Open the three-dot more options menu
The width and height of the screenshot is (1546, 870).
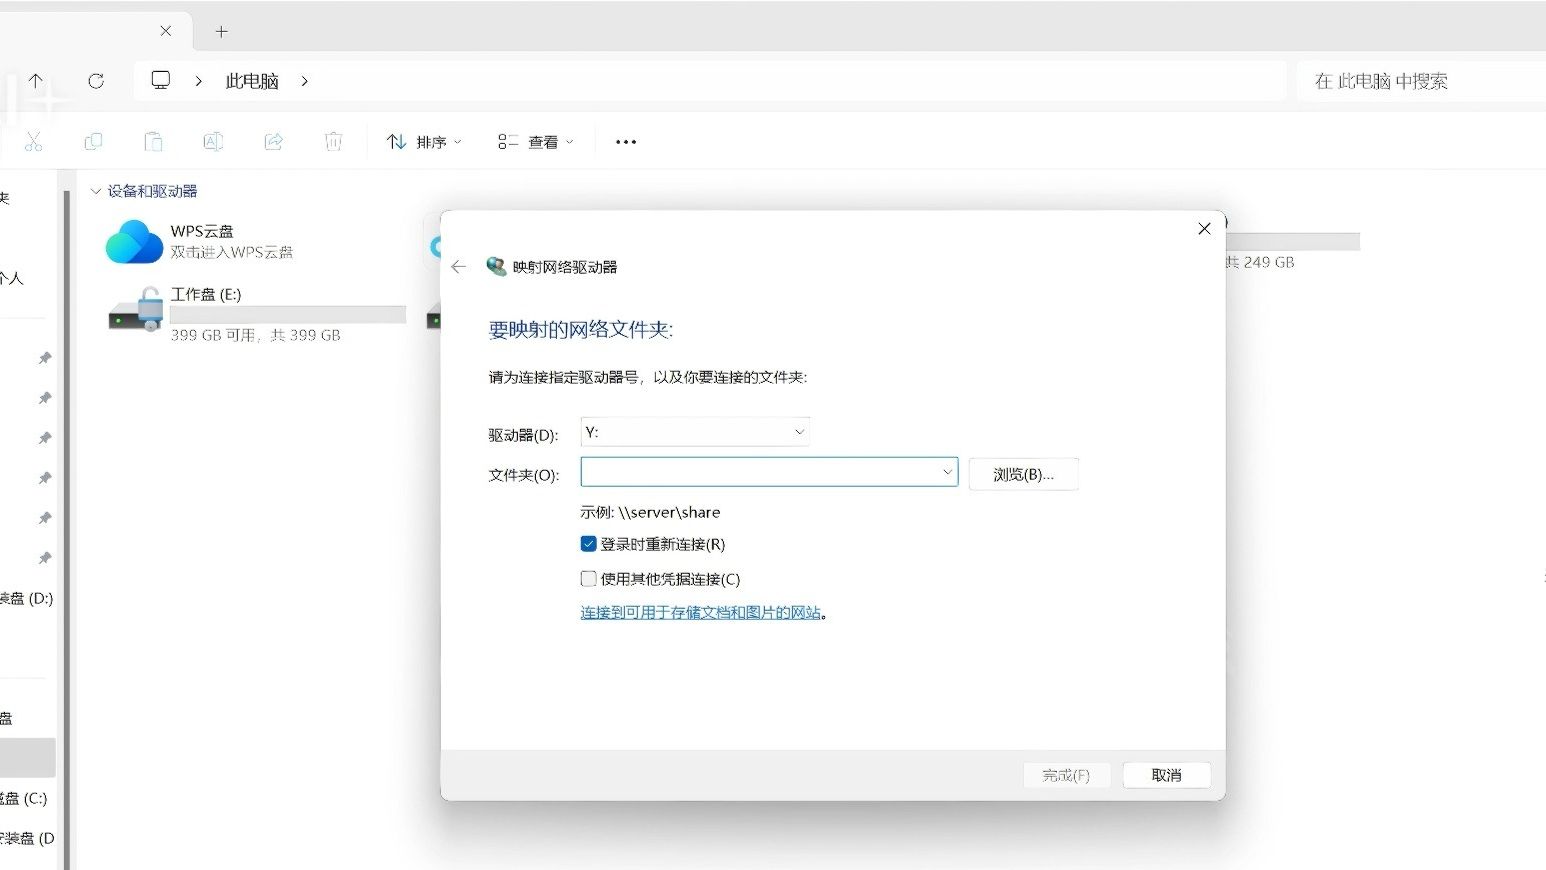[x=626, y=142]
